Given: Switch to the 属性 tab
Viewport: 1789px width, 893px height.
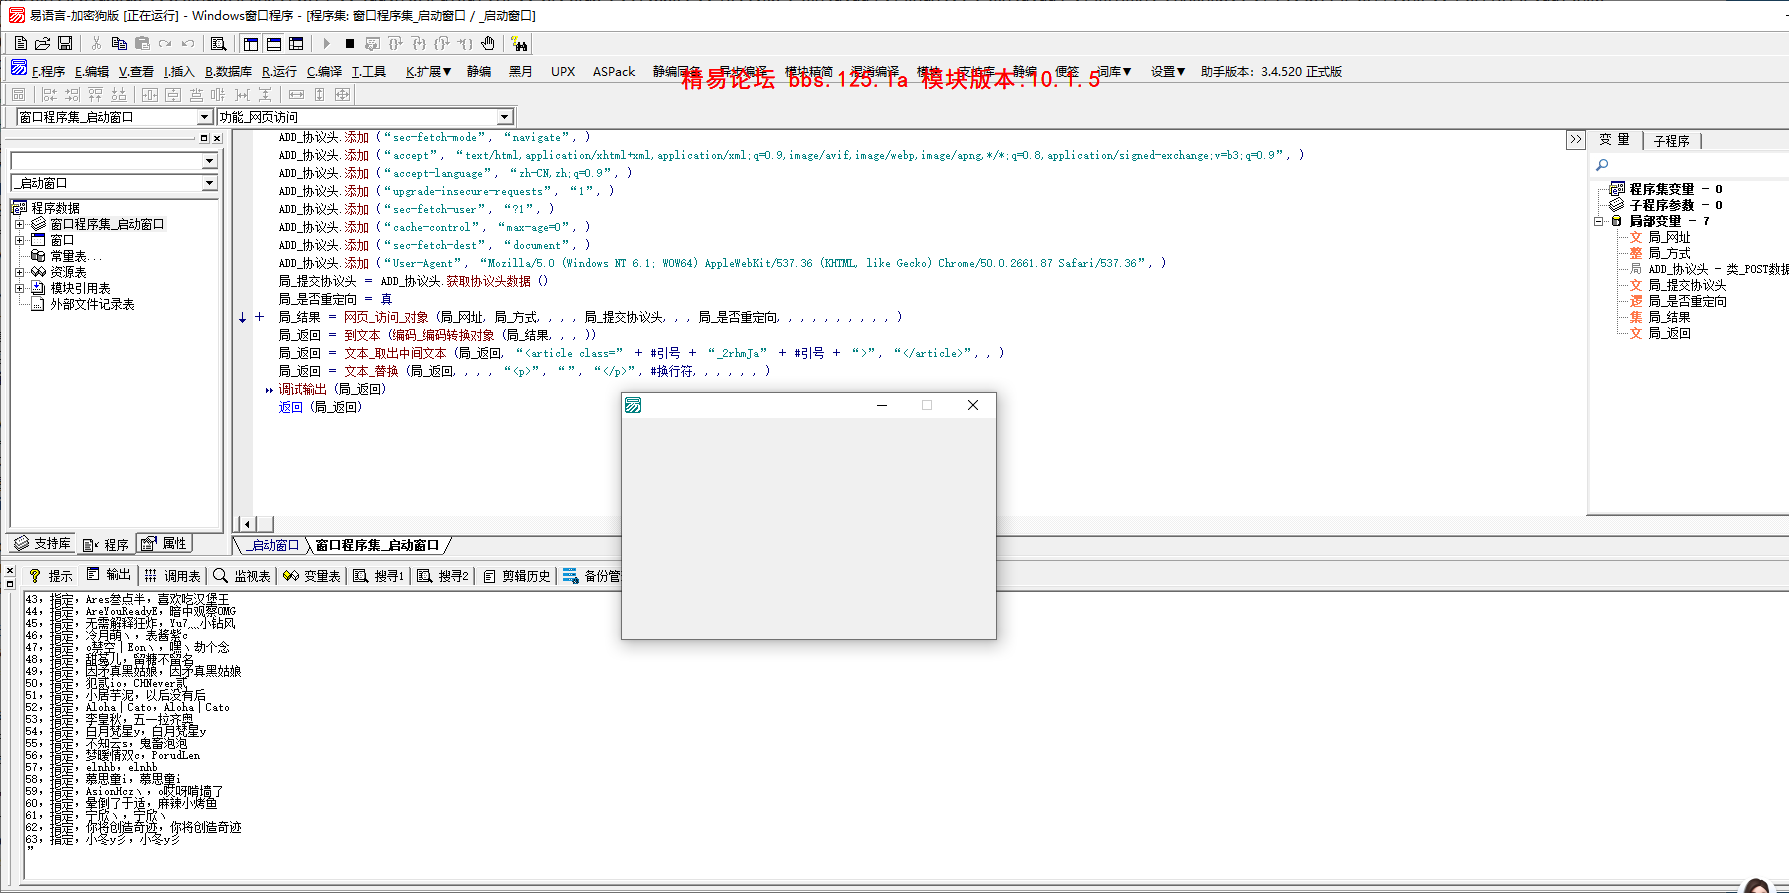Looking at the screenshot, I should pyautogui.click(x=164, y=544).
